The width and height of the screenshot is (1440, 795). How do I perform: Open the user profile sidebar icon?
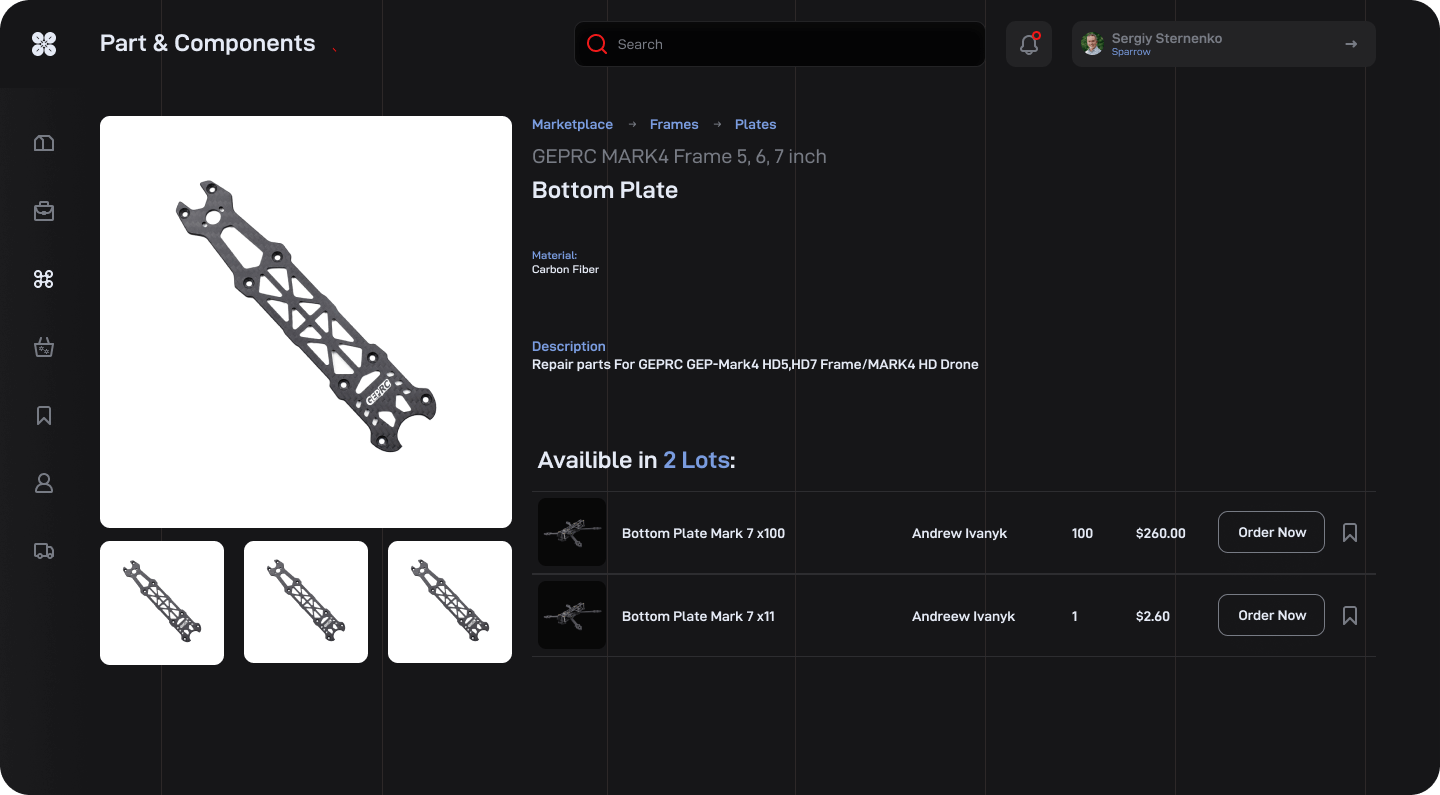[x=44, y=483]
